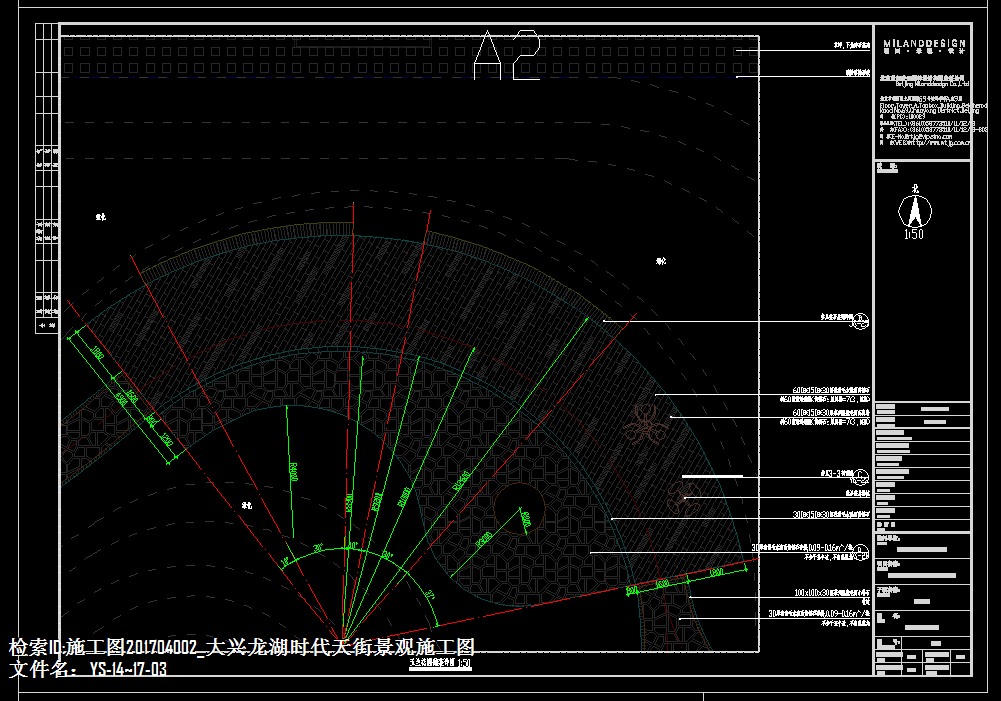Click the drawing title beneath the plan
This screenshot has width=1001, height=701.
[x=440, y=663]
